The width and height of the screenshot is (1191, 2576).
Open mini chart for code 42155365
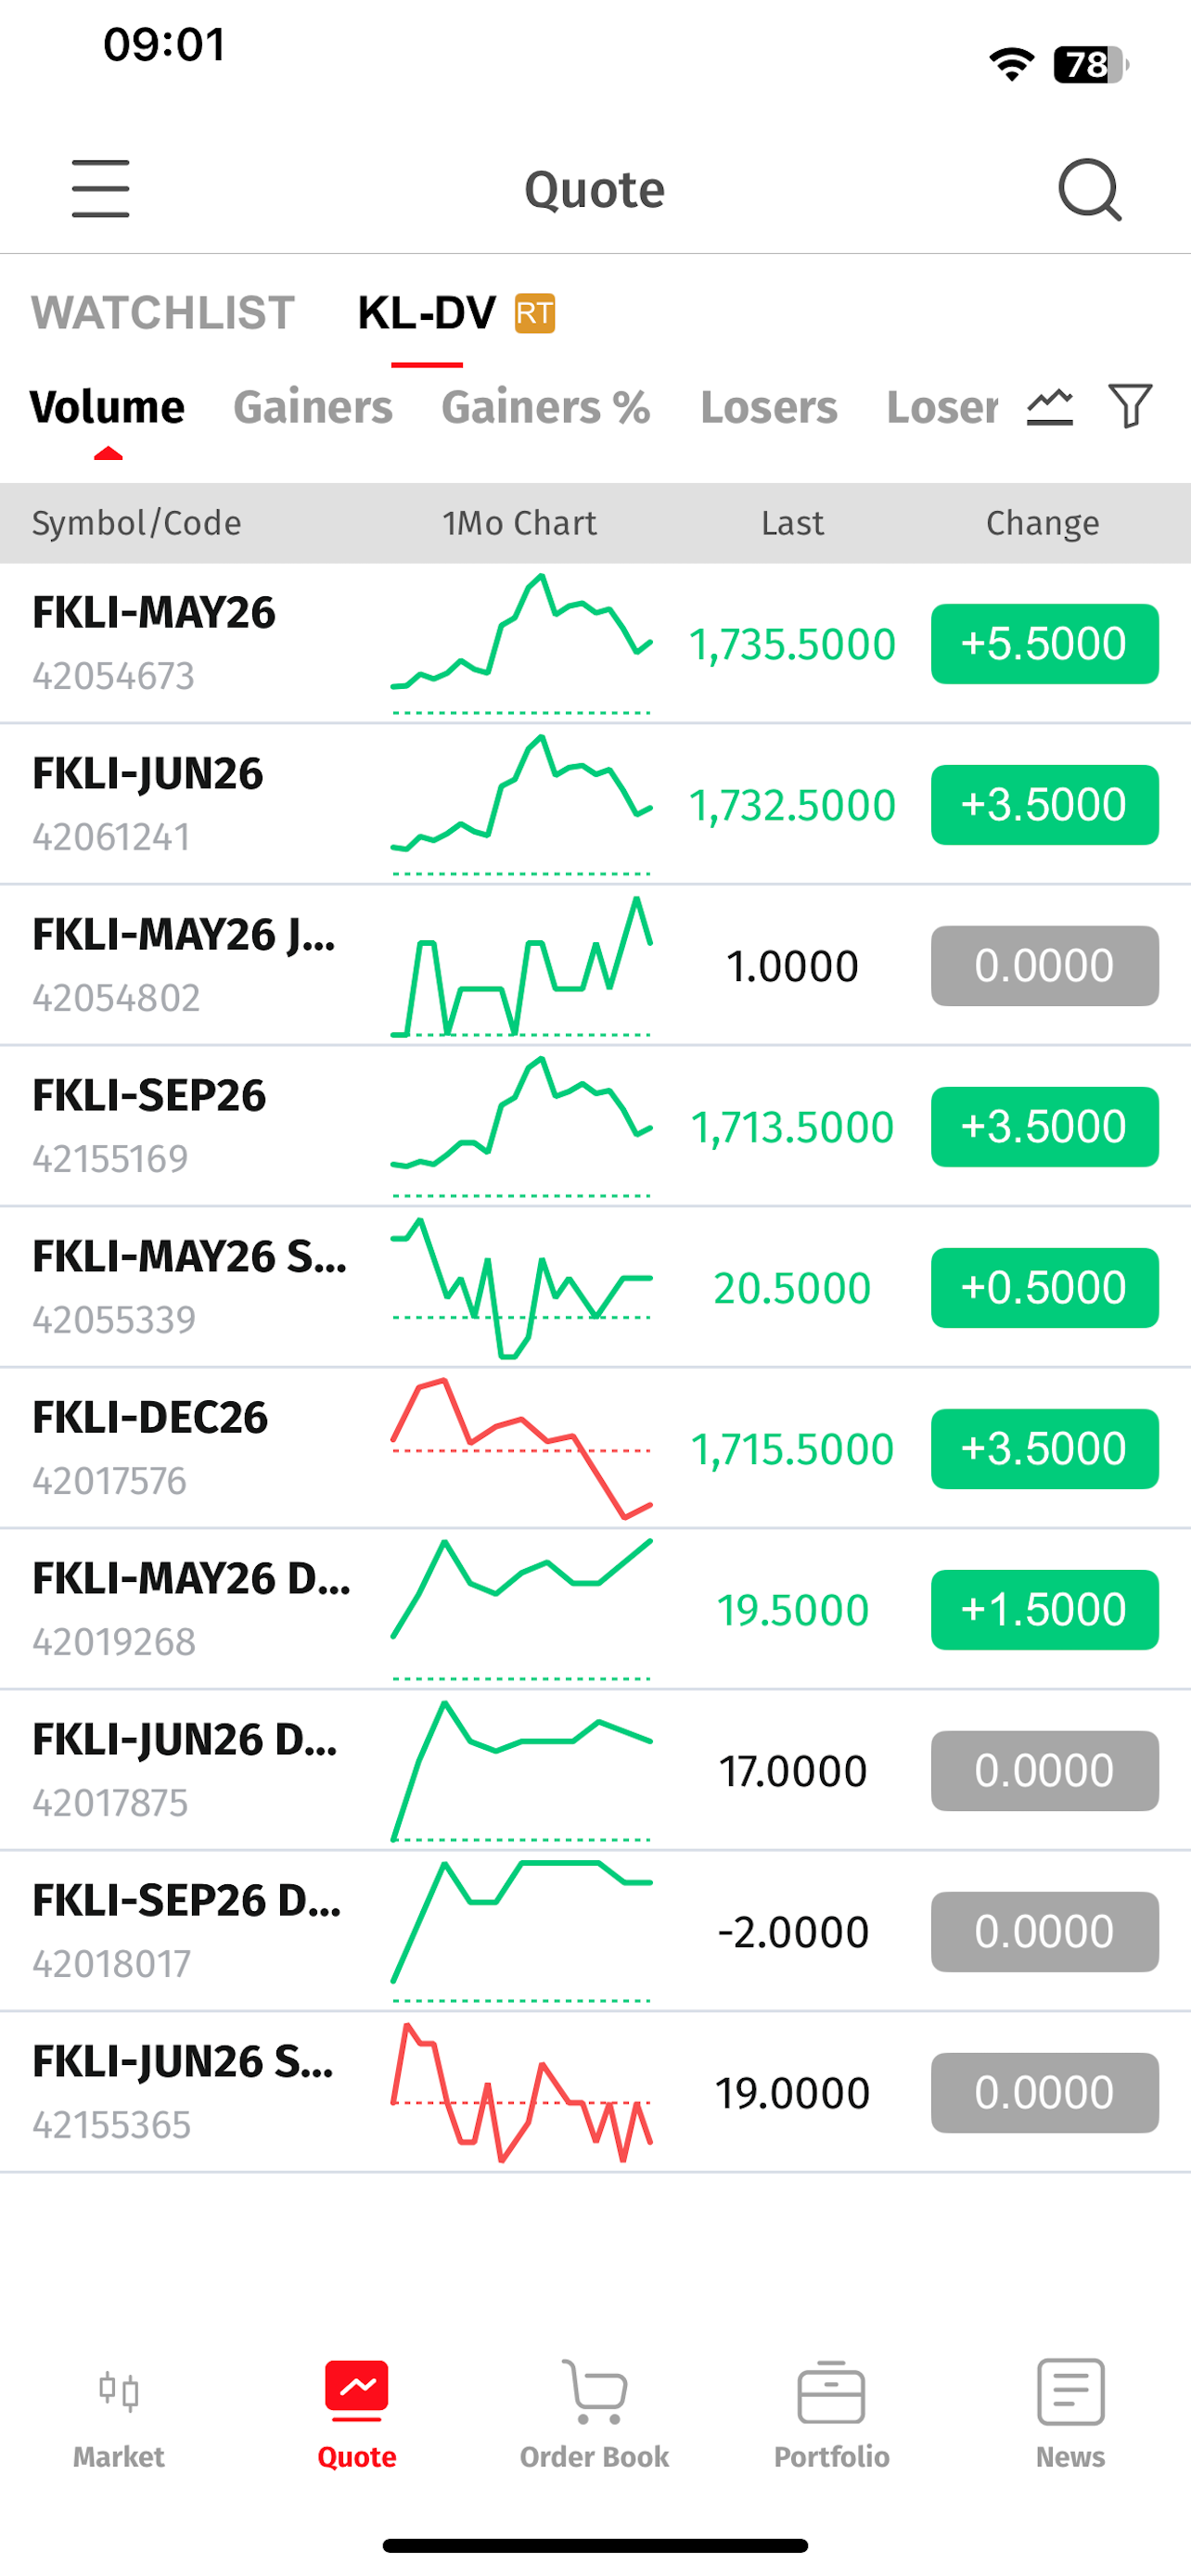tap(521, 2092)
